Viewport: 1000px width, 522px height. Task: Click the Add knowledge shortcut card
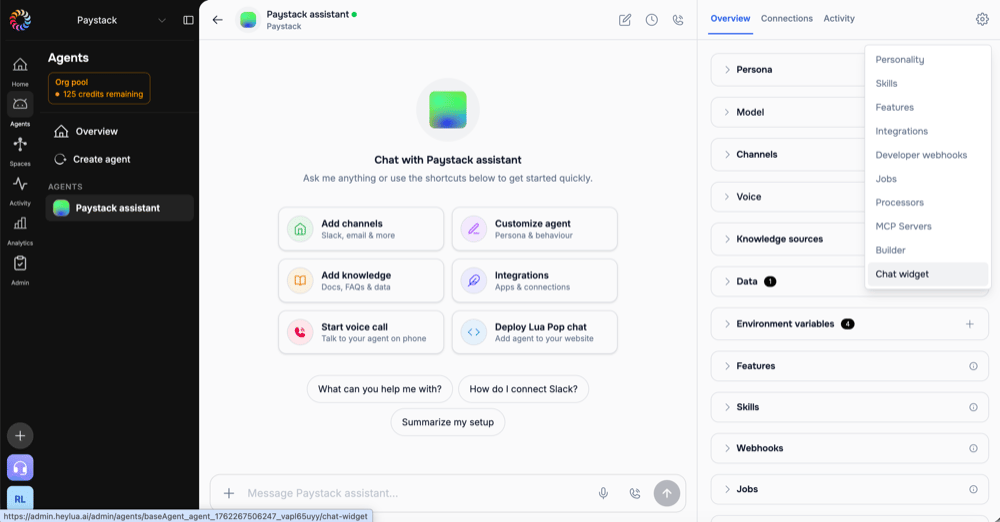point(361,281)
